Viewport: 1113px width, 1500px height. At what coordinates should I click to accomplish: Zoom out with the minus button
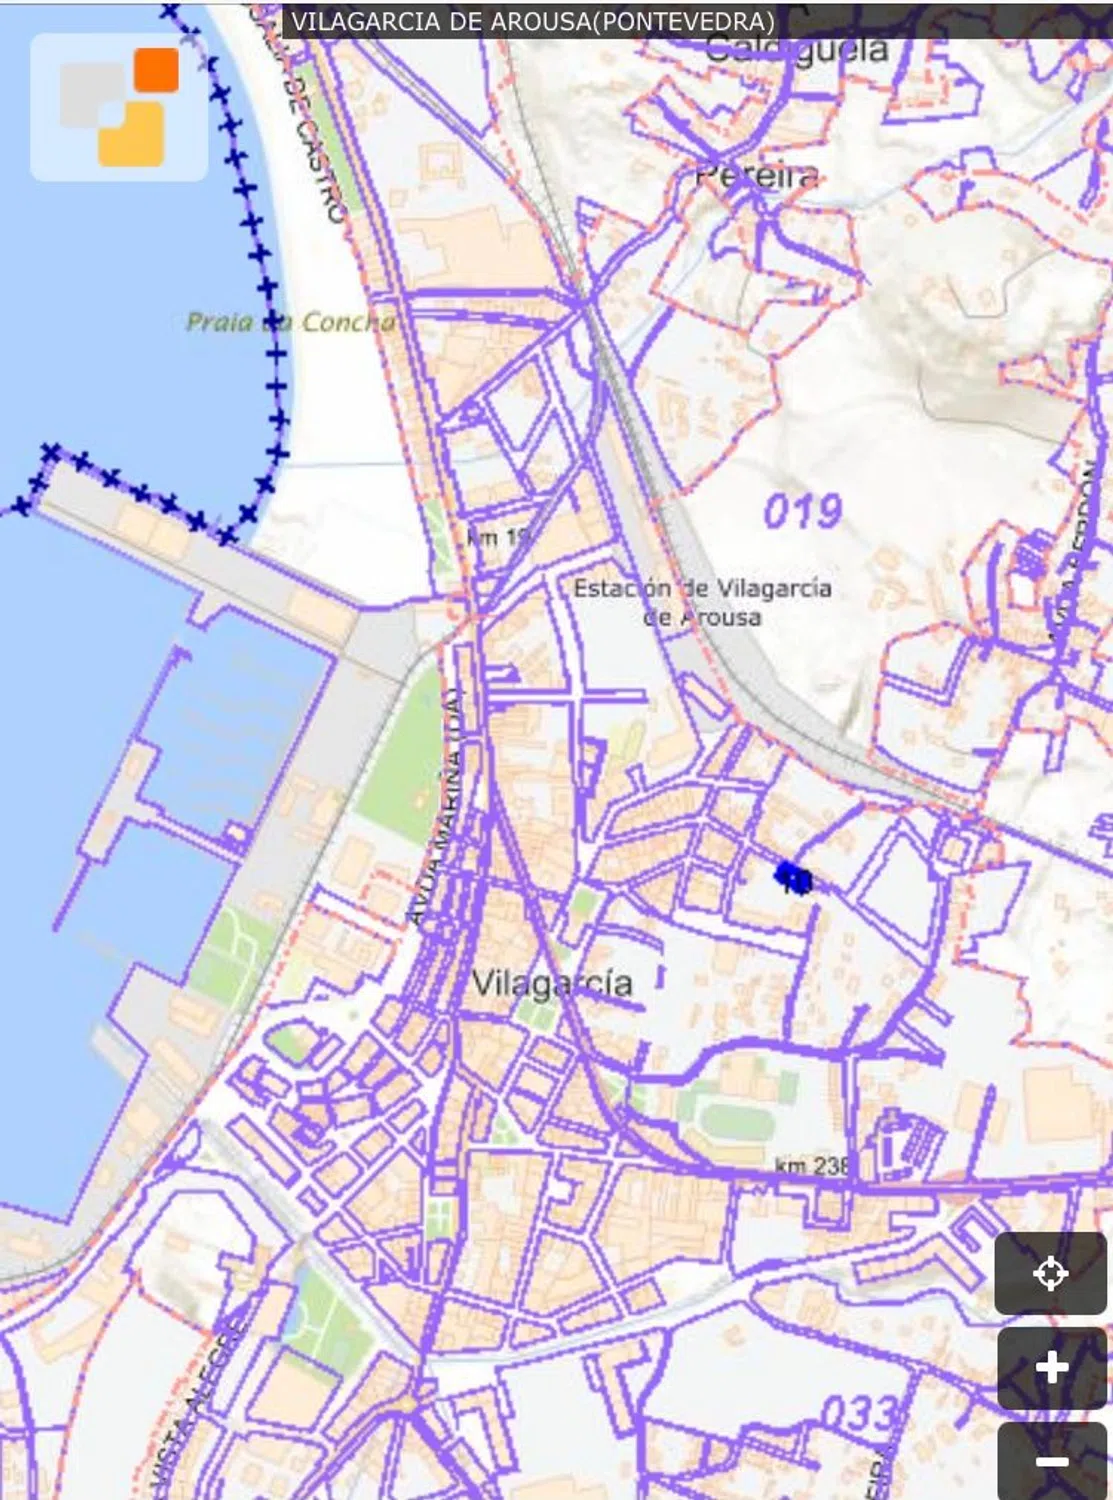(1051, 1462)
